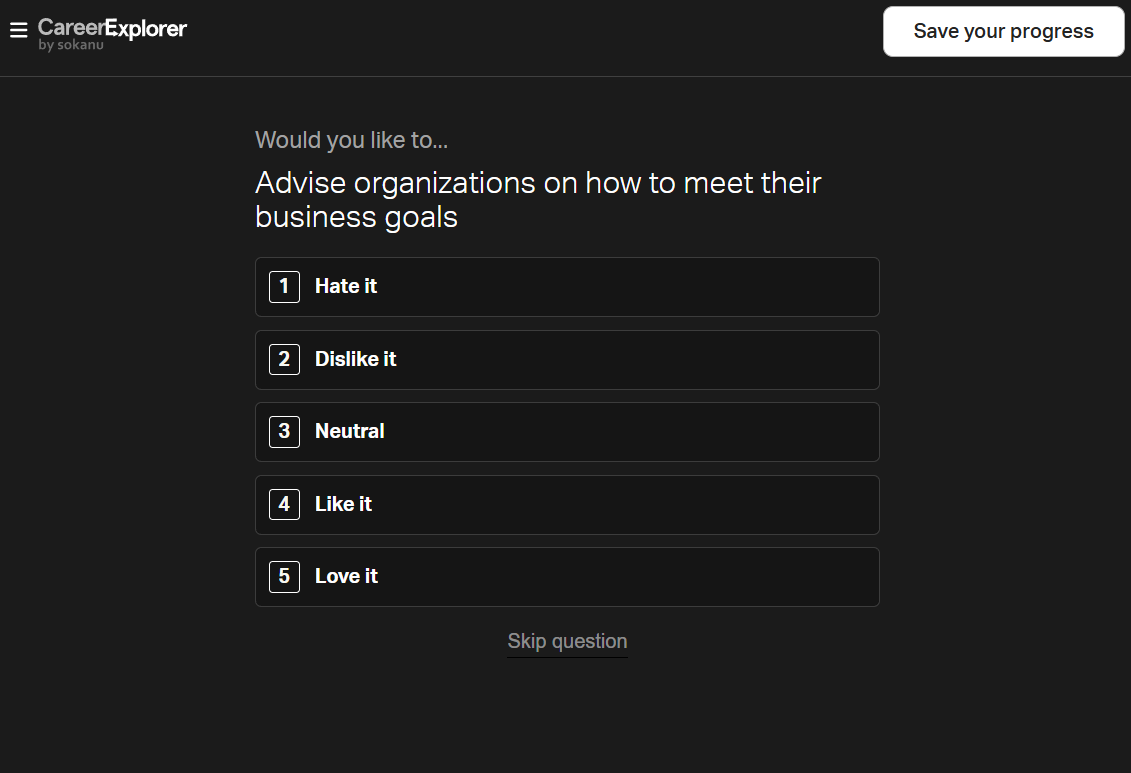Click the "Advise organizations" question heading
The width and height of the screenshot is (1131, 773).
pyautogui.click(x=538, y=200)
